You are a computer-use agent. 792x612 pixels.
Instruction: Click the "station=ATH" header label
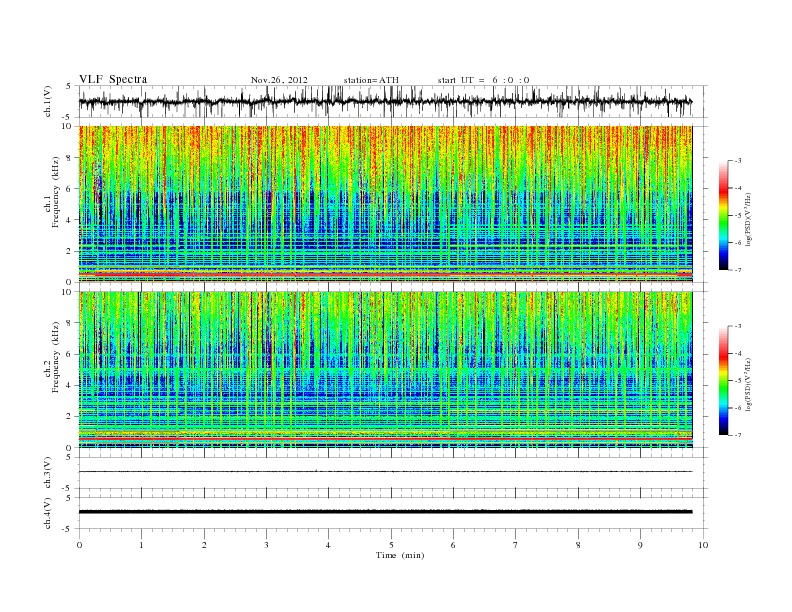pos(371,80)
